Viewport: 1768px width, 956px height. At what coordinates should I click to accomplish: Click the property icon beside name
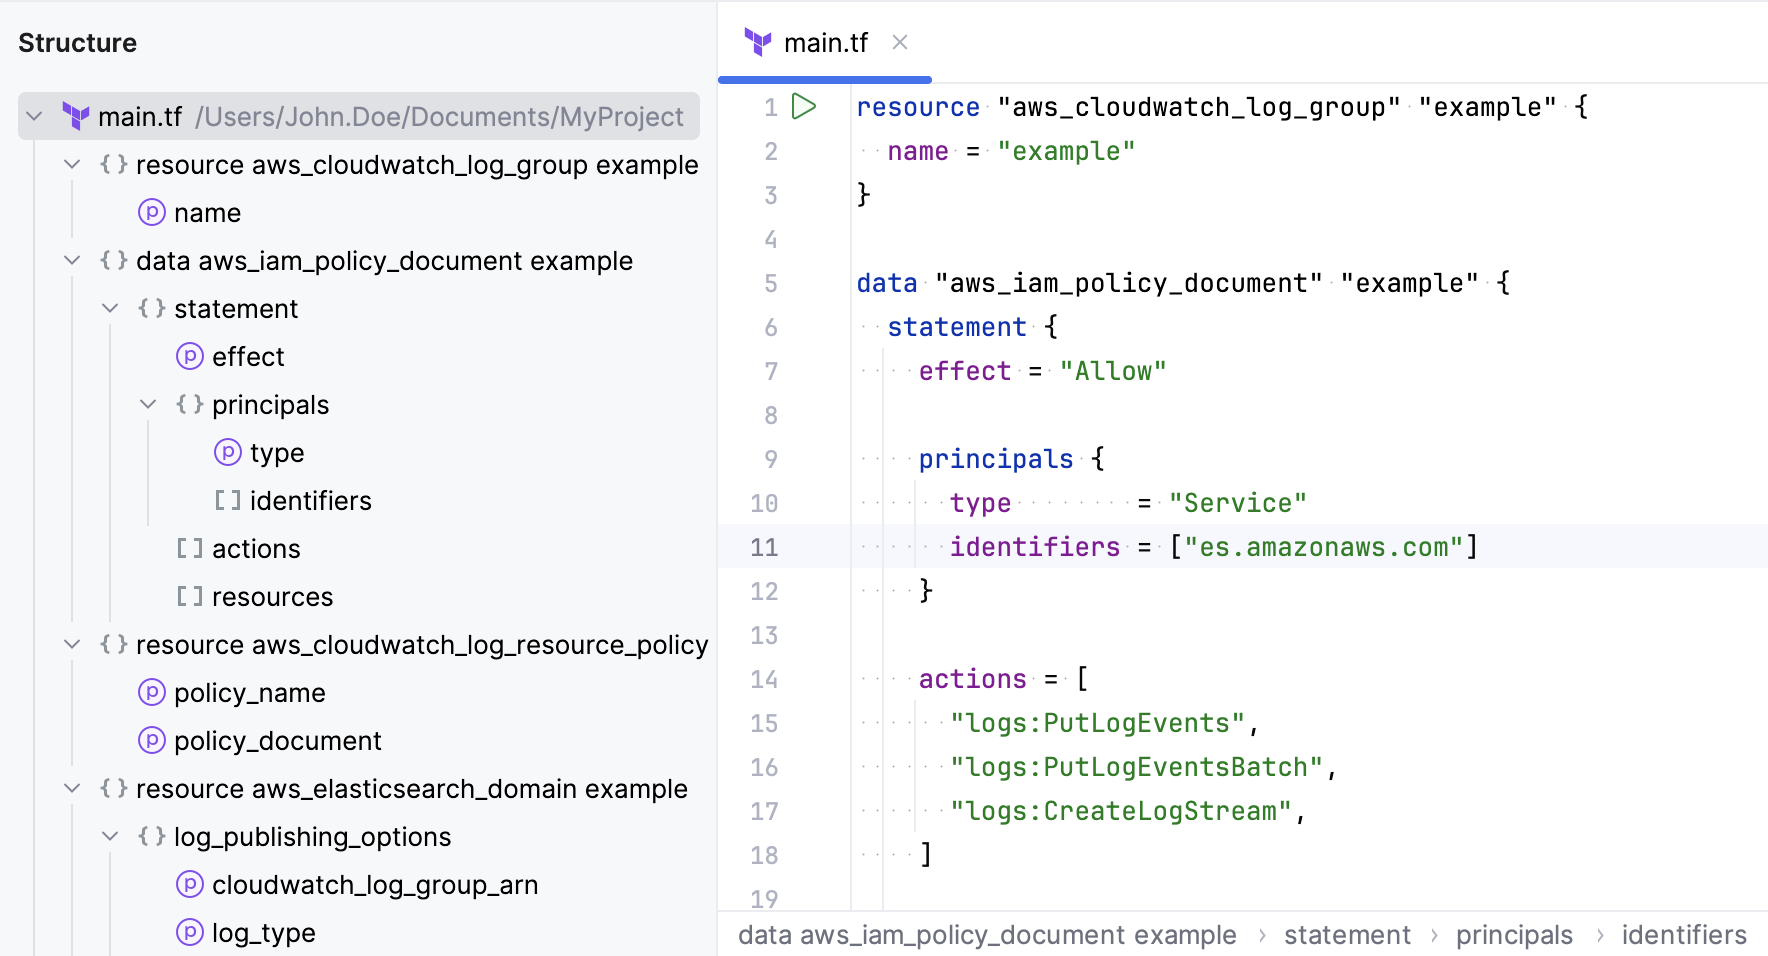coord(151,212)
